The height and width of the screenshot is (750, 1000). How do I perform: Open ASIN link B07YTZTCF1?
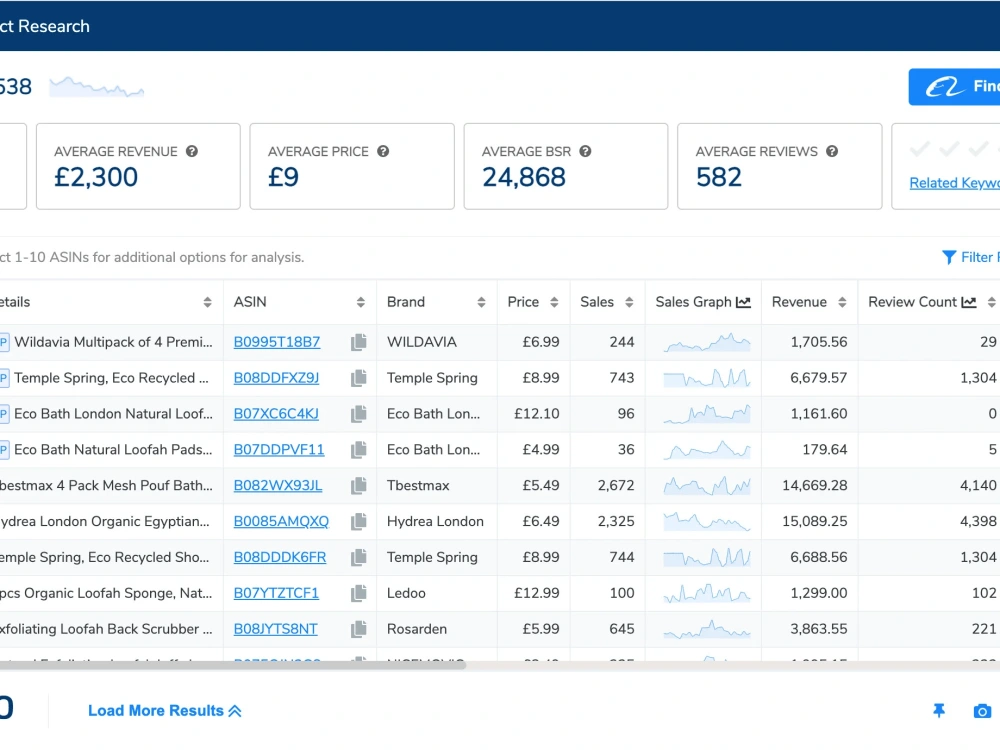(x=276, y=593)
